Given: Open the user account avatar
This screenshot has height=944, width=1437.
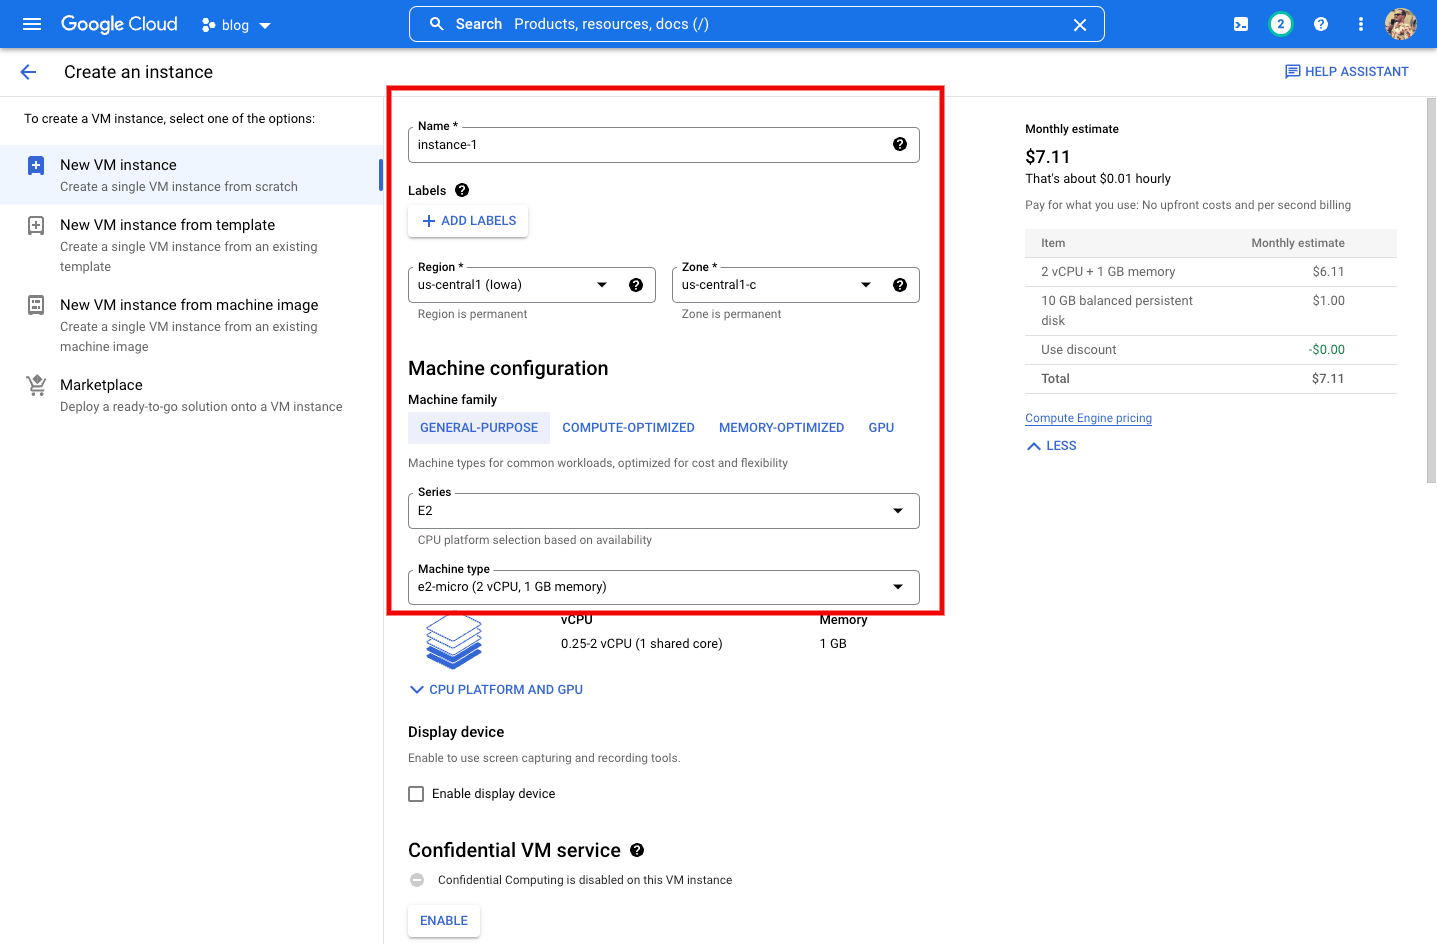Looking at the screenshot, I should [x=1401, y=24].
